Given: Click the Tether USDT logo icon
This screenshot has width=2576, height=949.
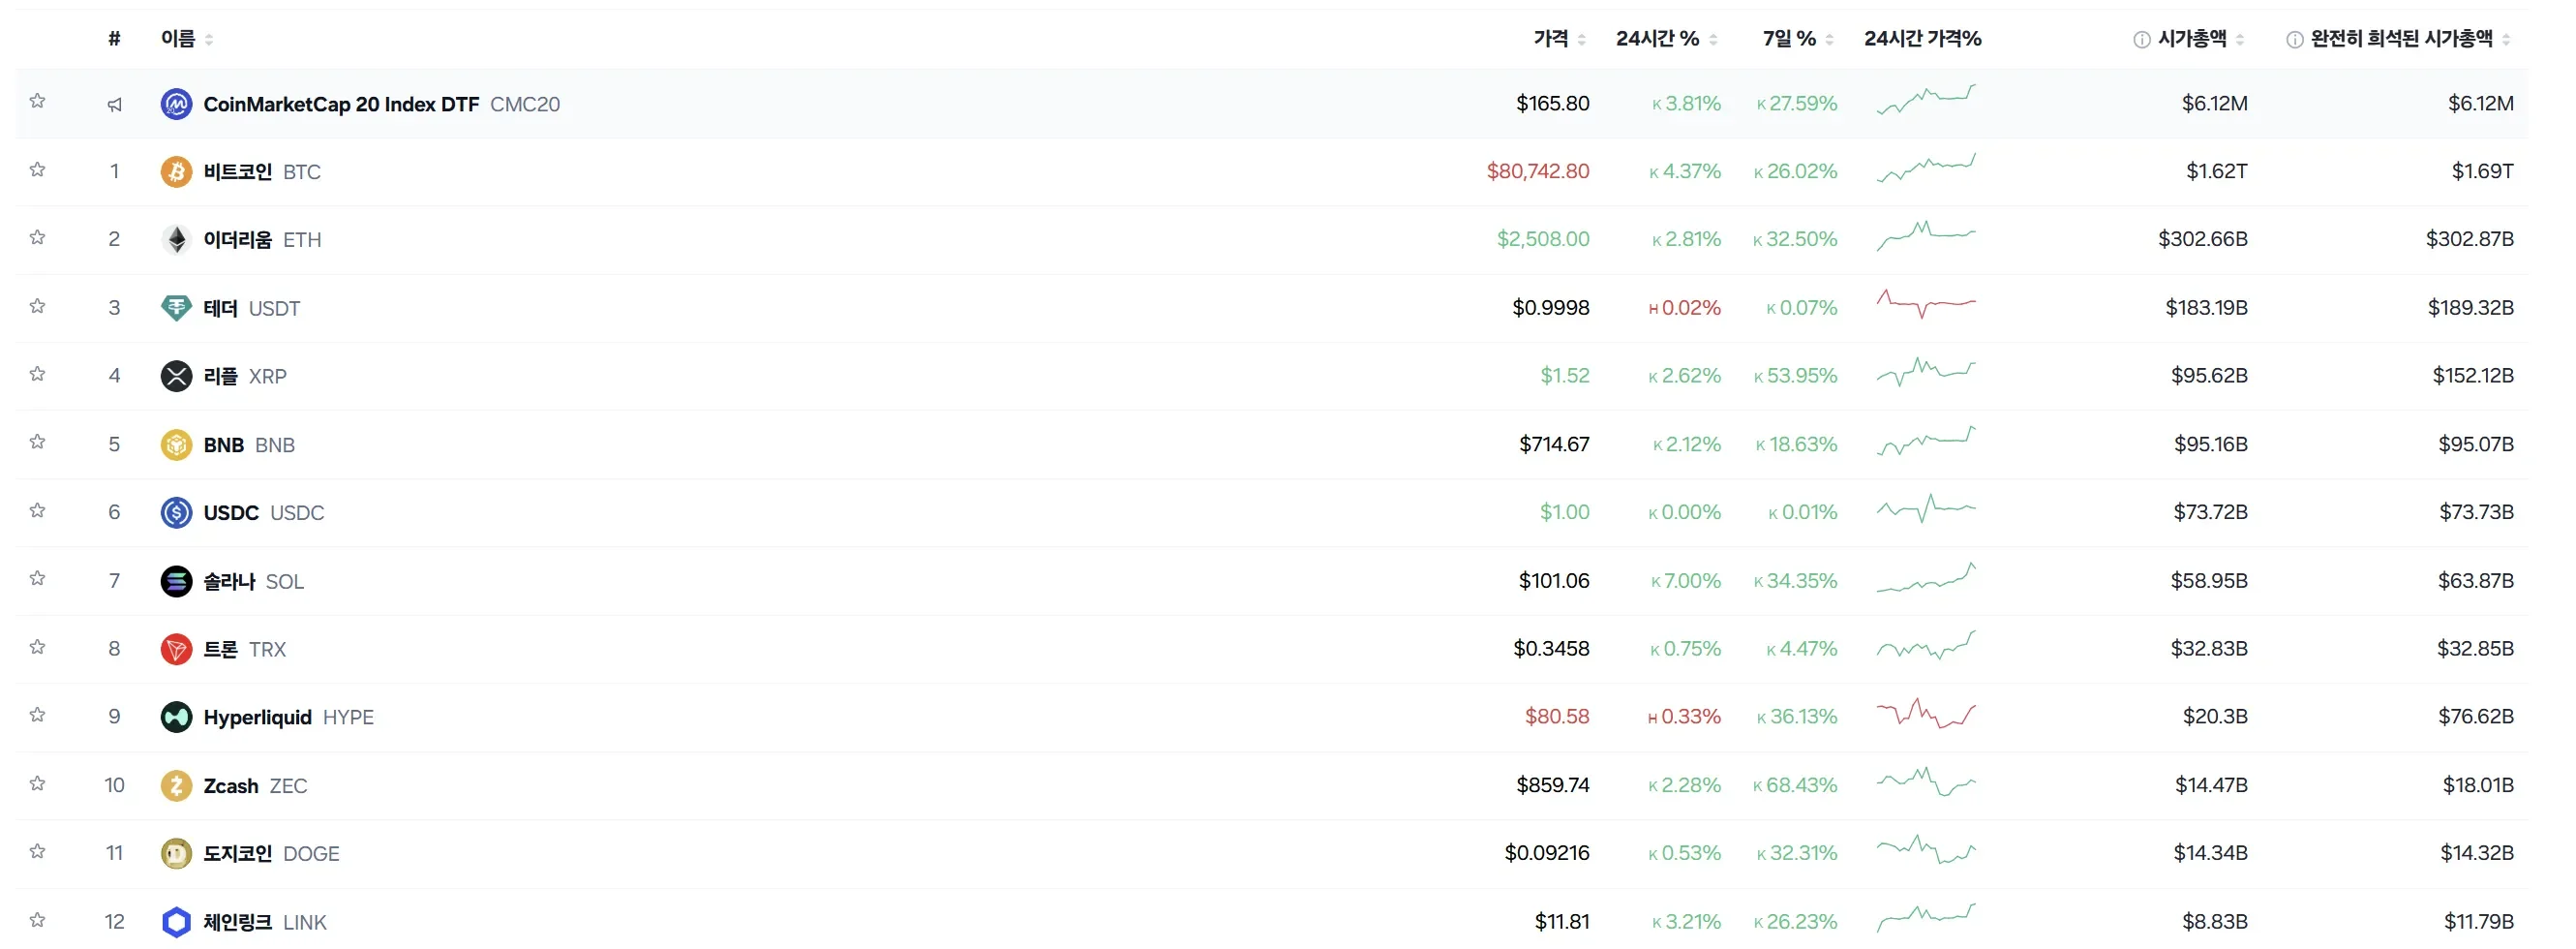Looking at the screenshot, I should 176,308.
